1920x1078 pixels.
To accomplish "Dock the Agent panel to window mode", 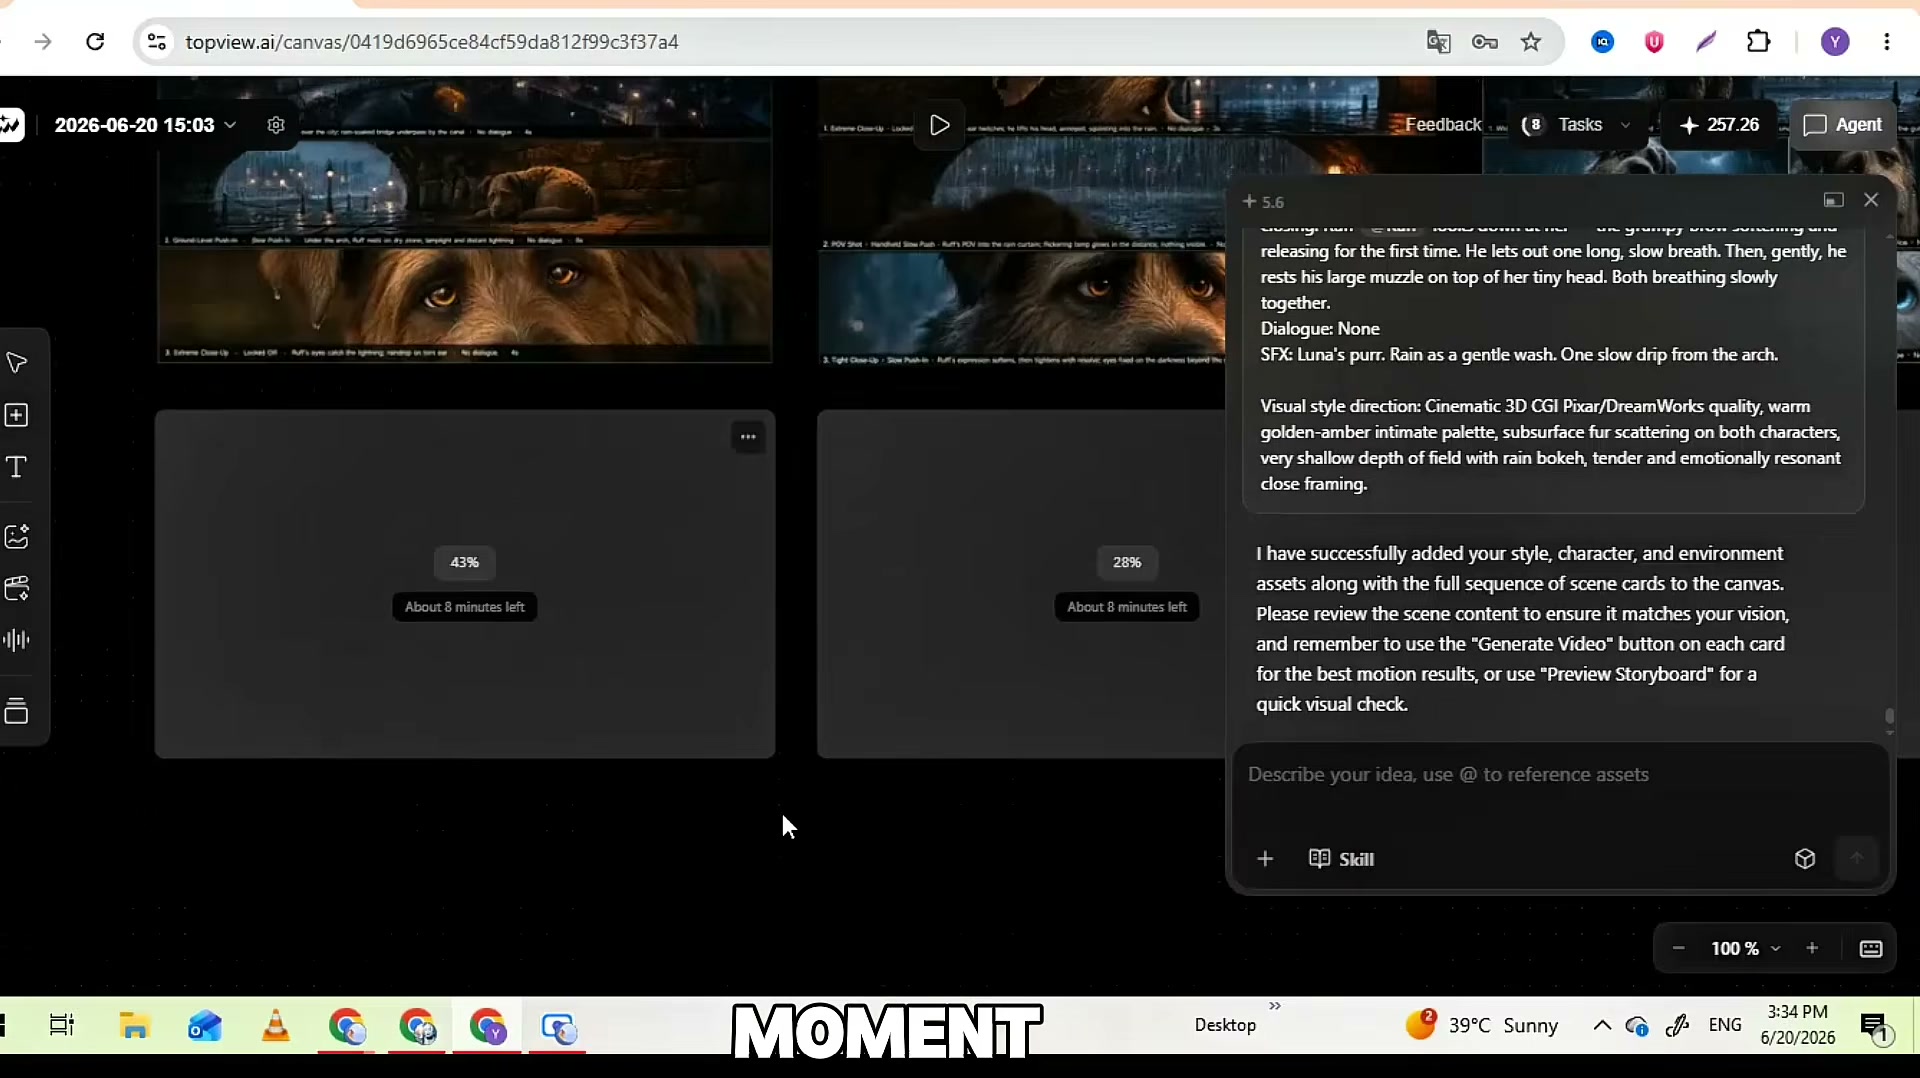I will 1833,200.
